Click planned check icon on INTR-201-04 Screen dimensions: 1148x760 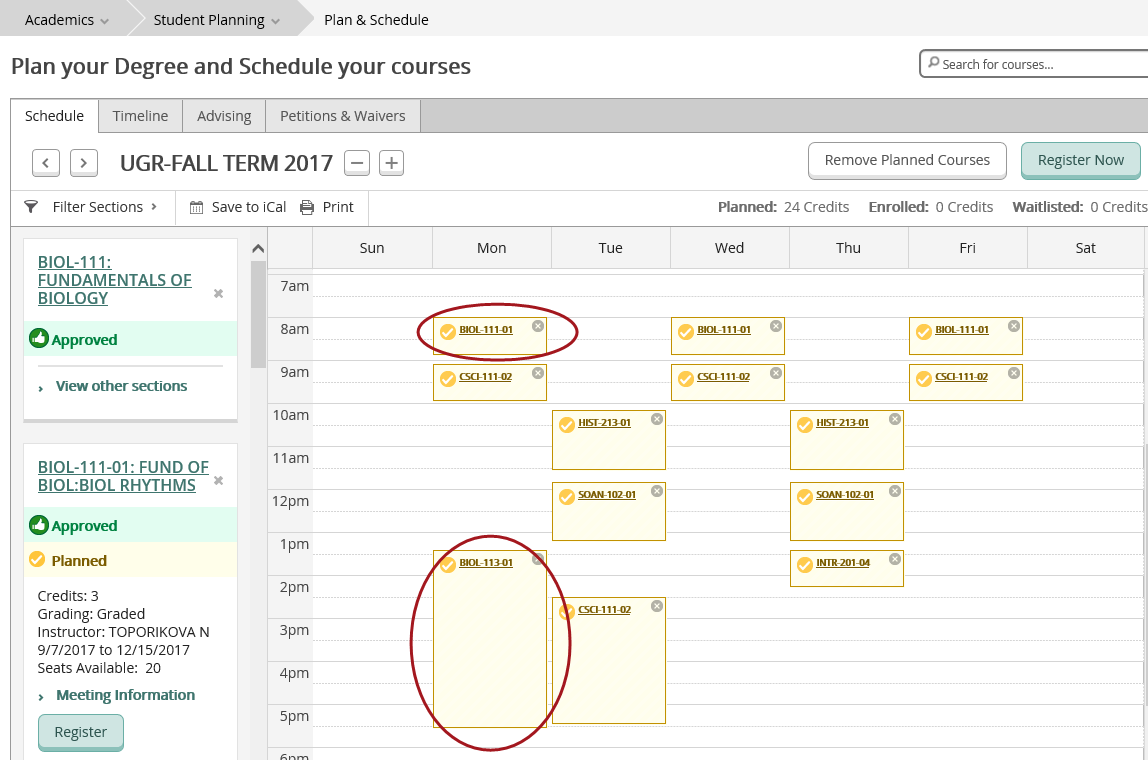tap(805, 565)
